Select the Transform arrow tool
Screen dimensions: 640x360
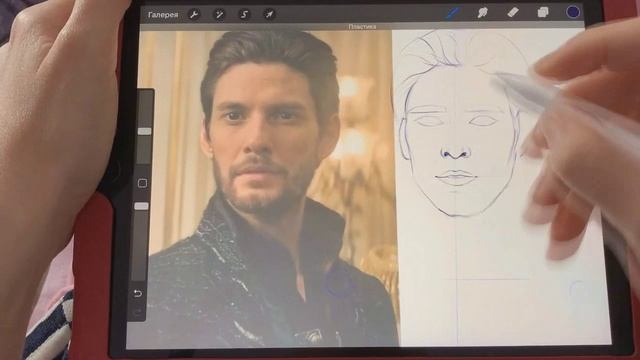pos(269,15)
